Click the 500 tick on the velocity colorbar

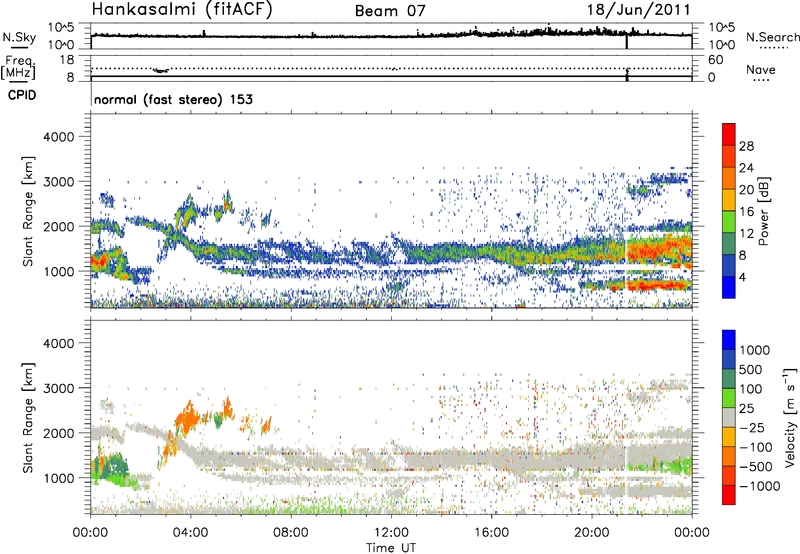pos(751,369)
